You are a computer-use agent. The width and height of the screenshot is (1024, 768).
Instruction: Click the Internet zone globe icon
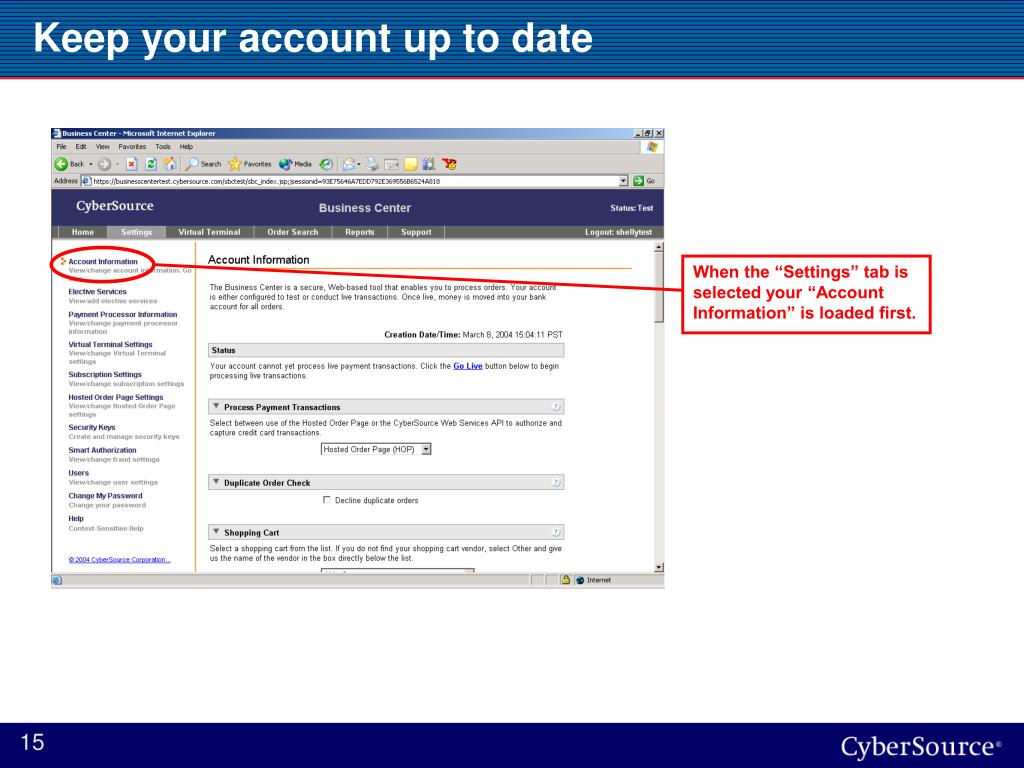click(x=580, y=580)
